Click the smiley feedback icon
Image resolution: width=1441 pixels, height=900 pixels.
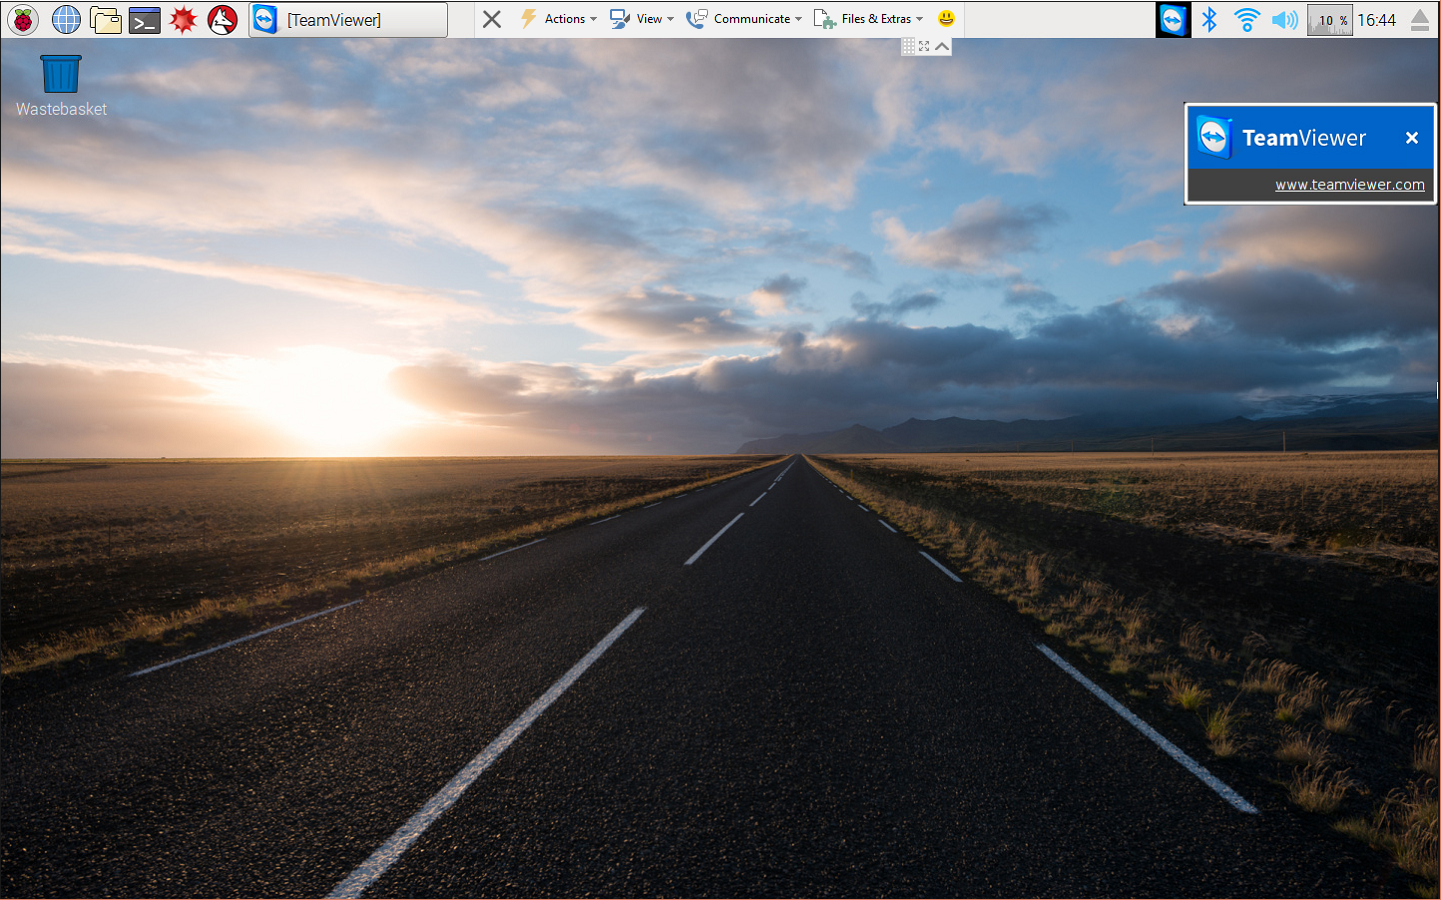(x=946, y=18)
